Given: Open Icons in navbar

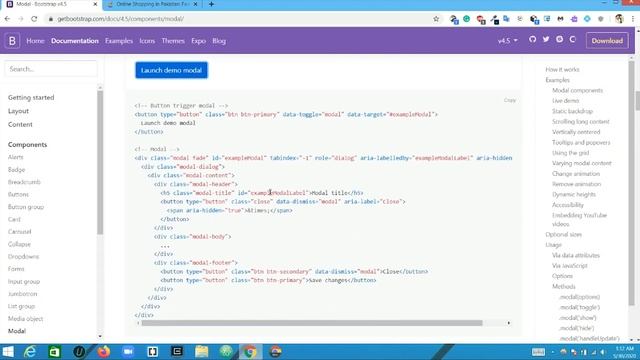Looking at the screenshot, I should point(147,41).
